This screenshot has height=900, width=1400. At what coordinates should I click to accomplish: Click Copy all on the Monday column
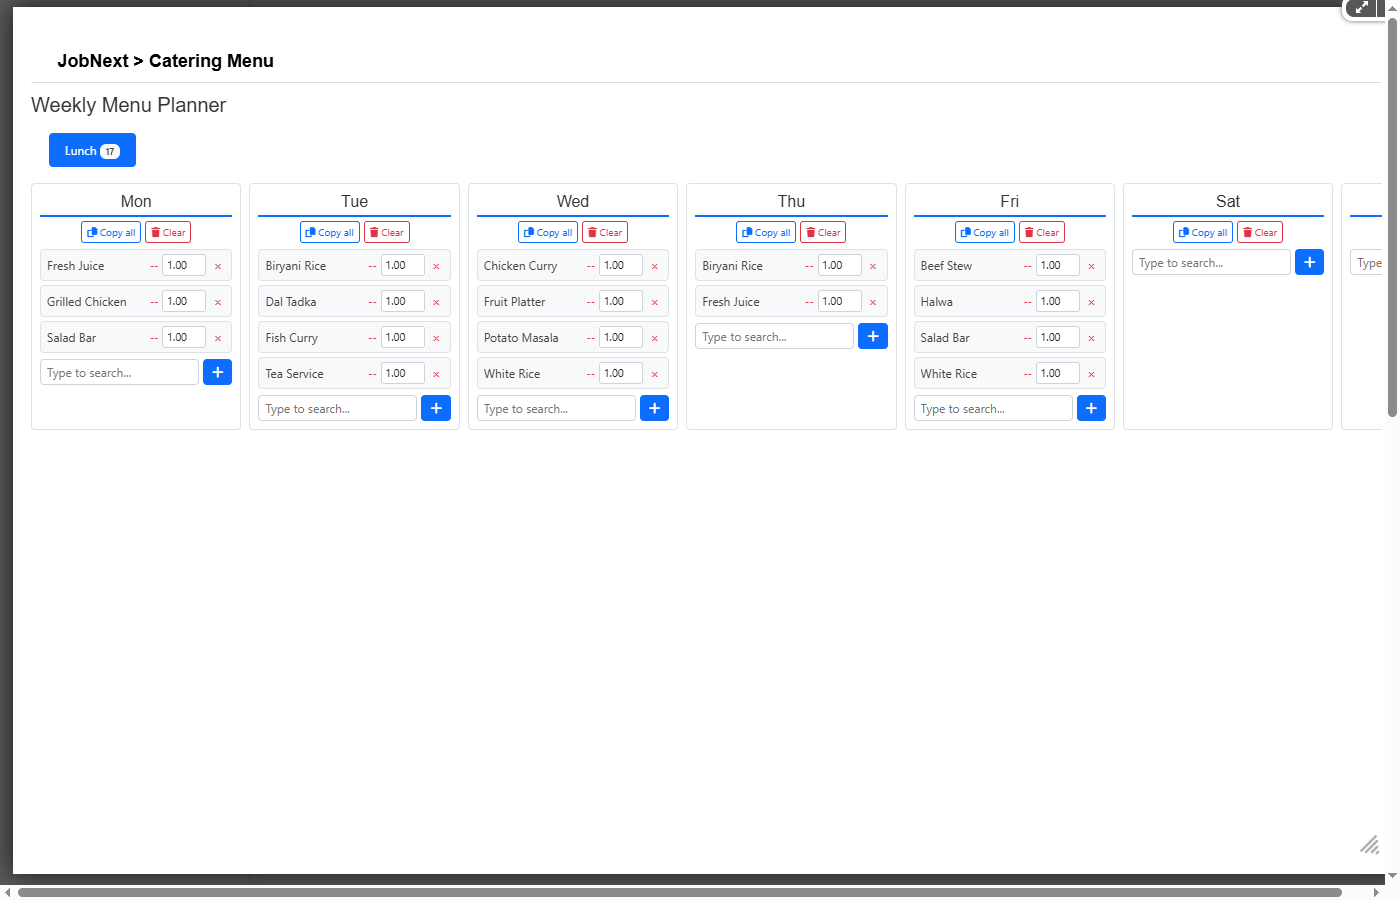click(111, 231)
